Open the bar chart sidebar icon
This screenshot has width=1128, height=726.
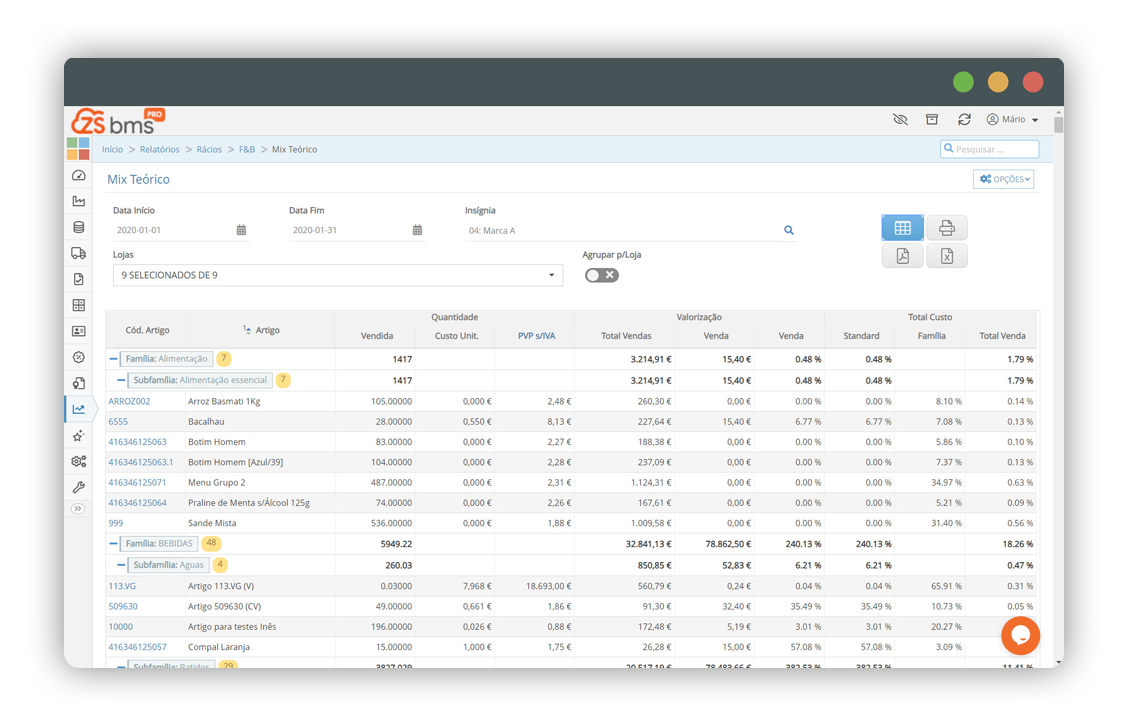pos(79,201)
